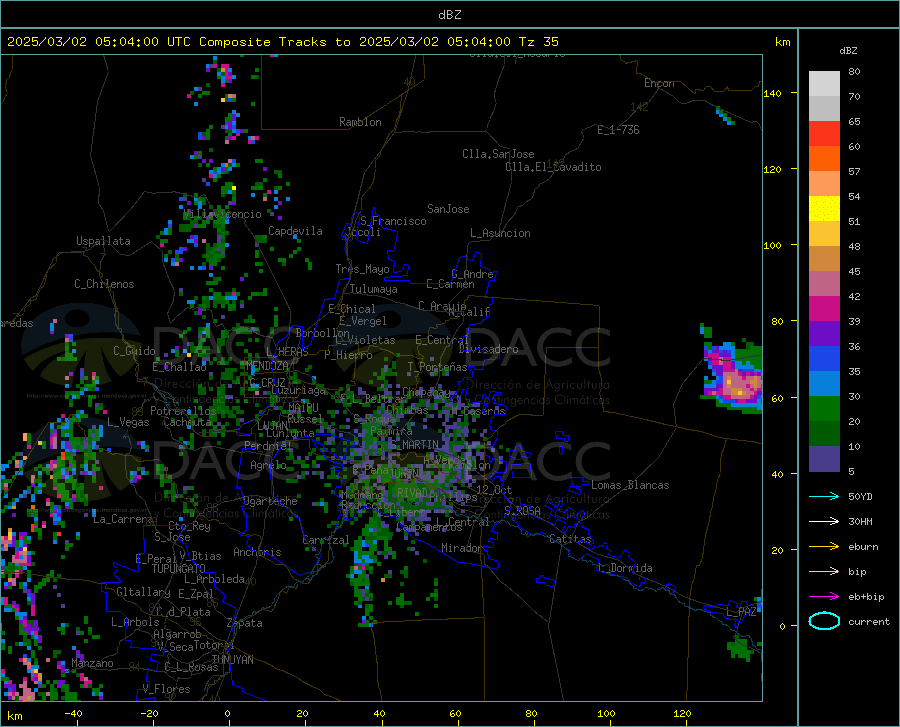
Task: Click the L_Dormida map label
Action: click(624, 568)
